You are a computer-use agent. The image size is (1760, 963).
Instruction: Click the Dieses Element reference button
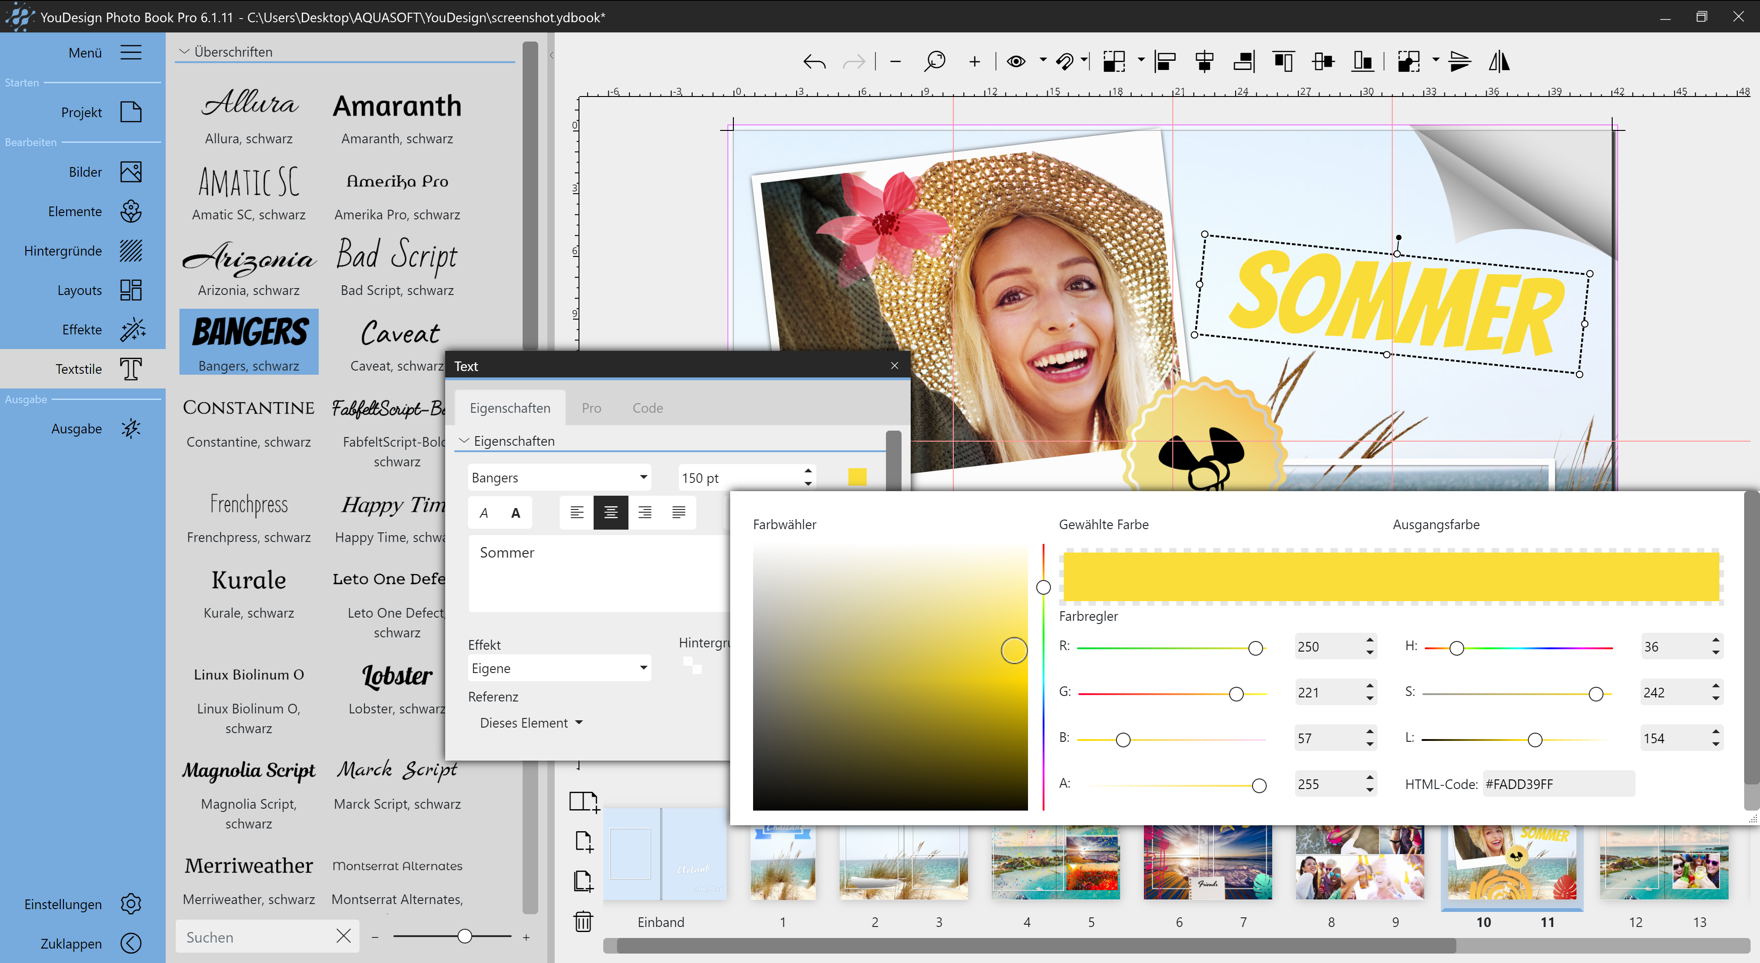[530, 723]
